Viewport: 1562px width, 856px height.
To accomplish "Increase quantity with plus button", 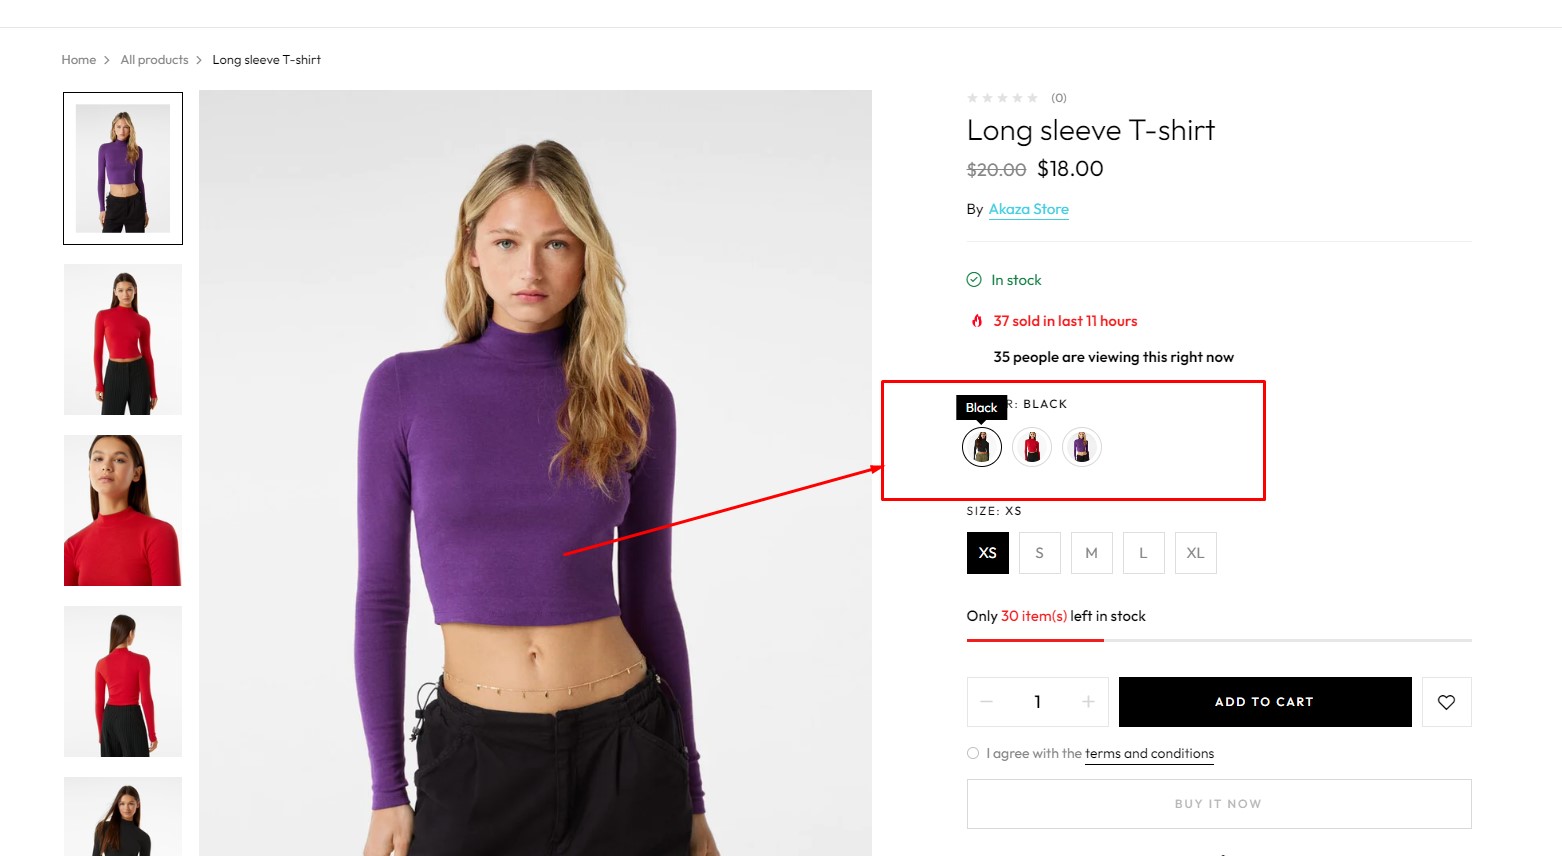I will [1088, 702].
